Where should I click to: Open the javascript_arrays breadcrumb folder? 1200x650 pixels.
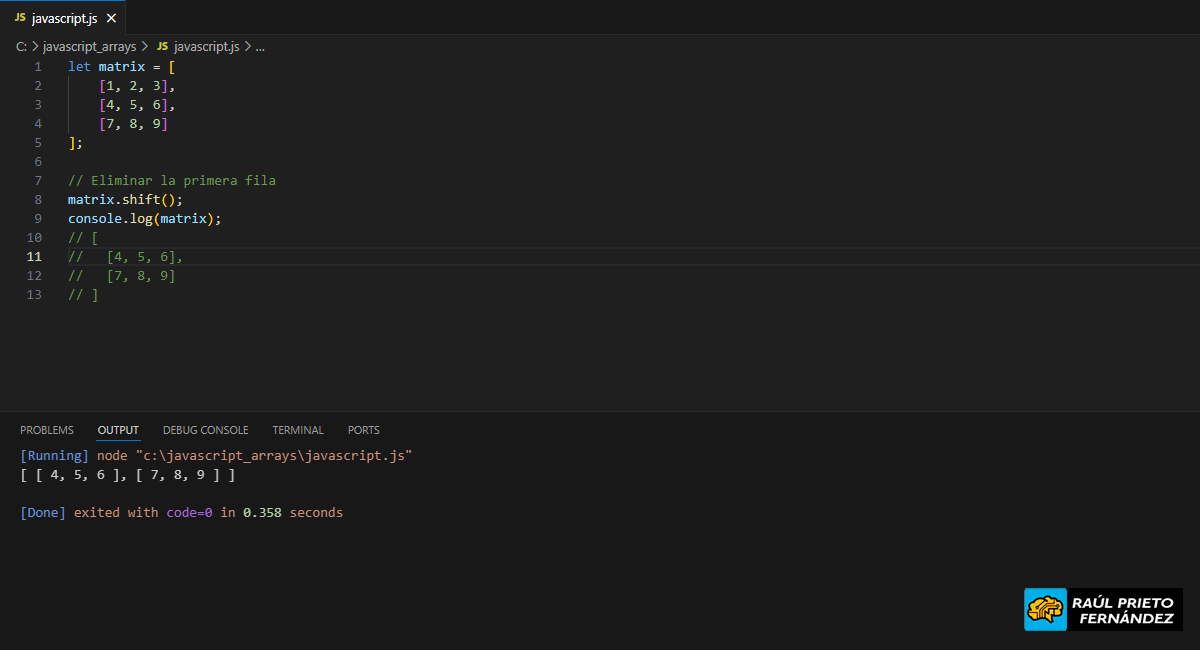[x=89, y=46]
